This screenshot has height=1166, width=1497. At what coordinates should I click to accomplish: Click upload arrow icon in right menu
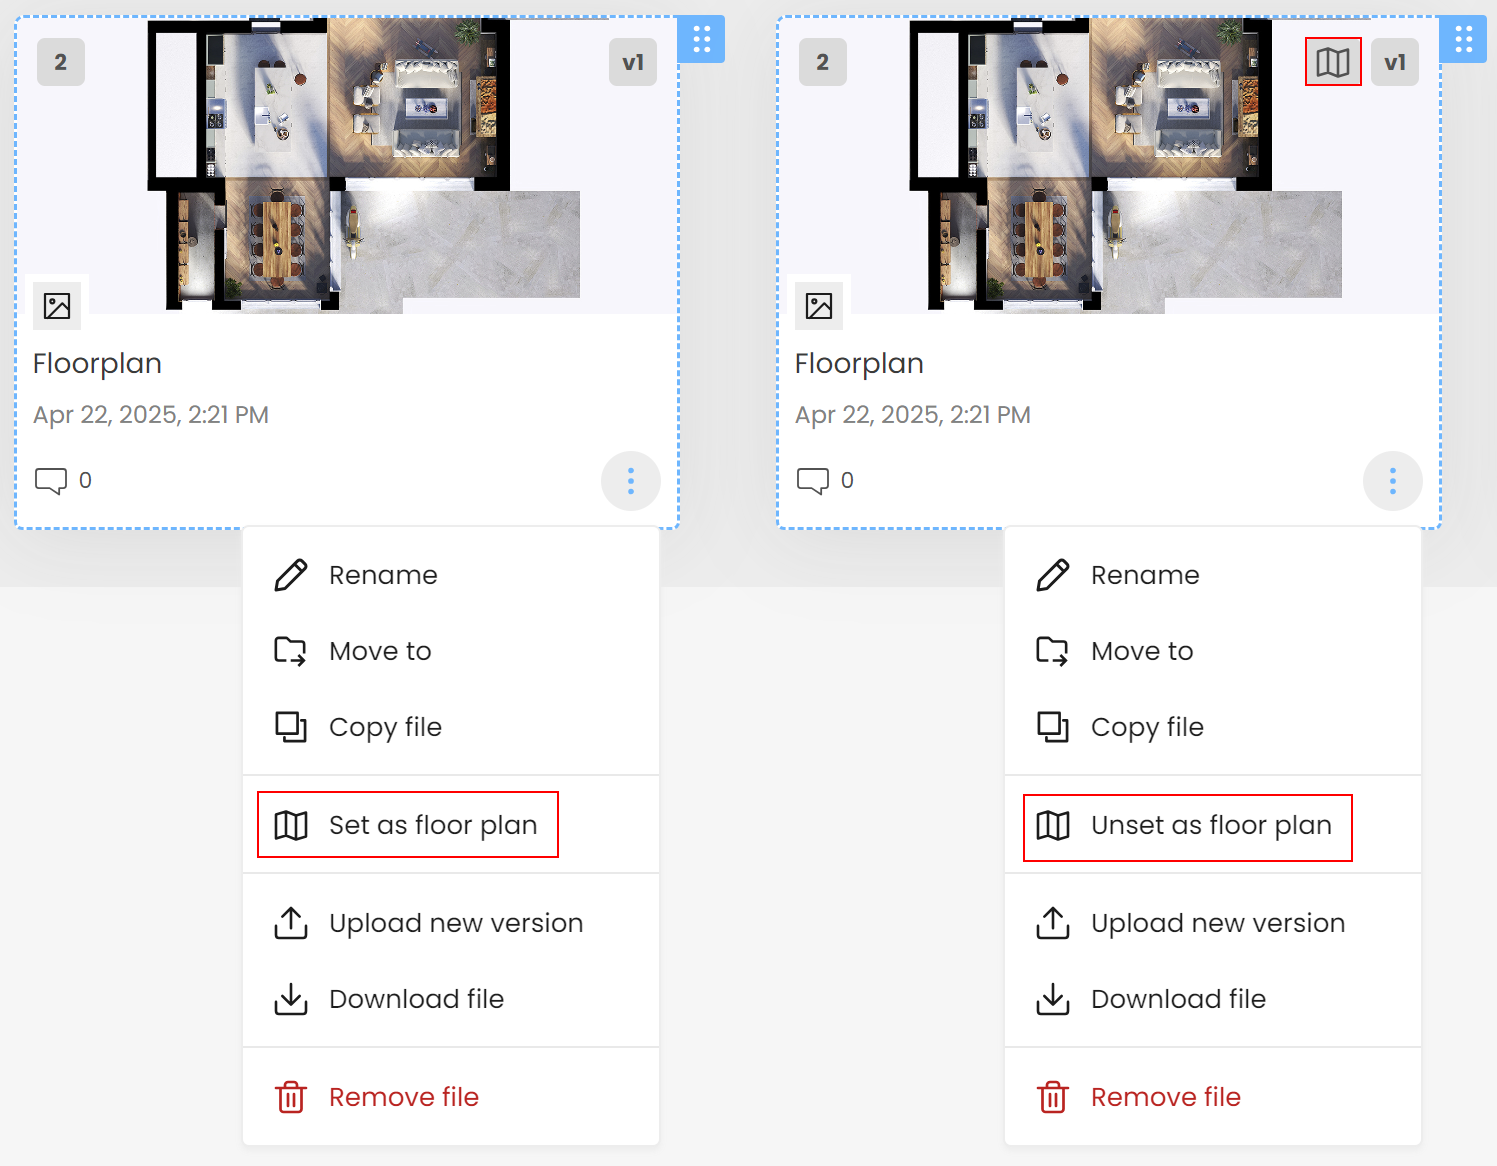(x=1053, y=923)
